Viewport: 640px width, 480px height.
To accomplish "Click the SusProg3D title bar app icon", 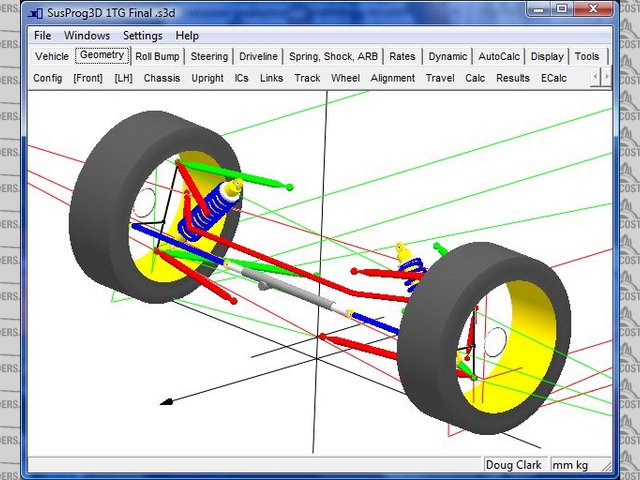I will click(36, 13).
